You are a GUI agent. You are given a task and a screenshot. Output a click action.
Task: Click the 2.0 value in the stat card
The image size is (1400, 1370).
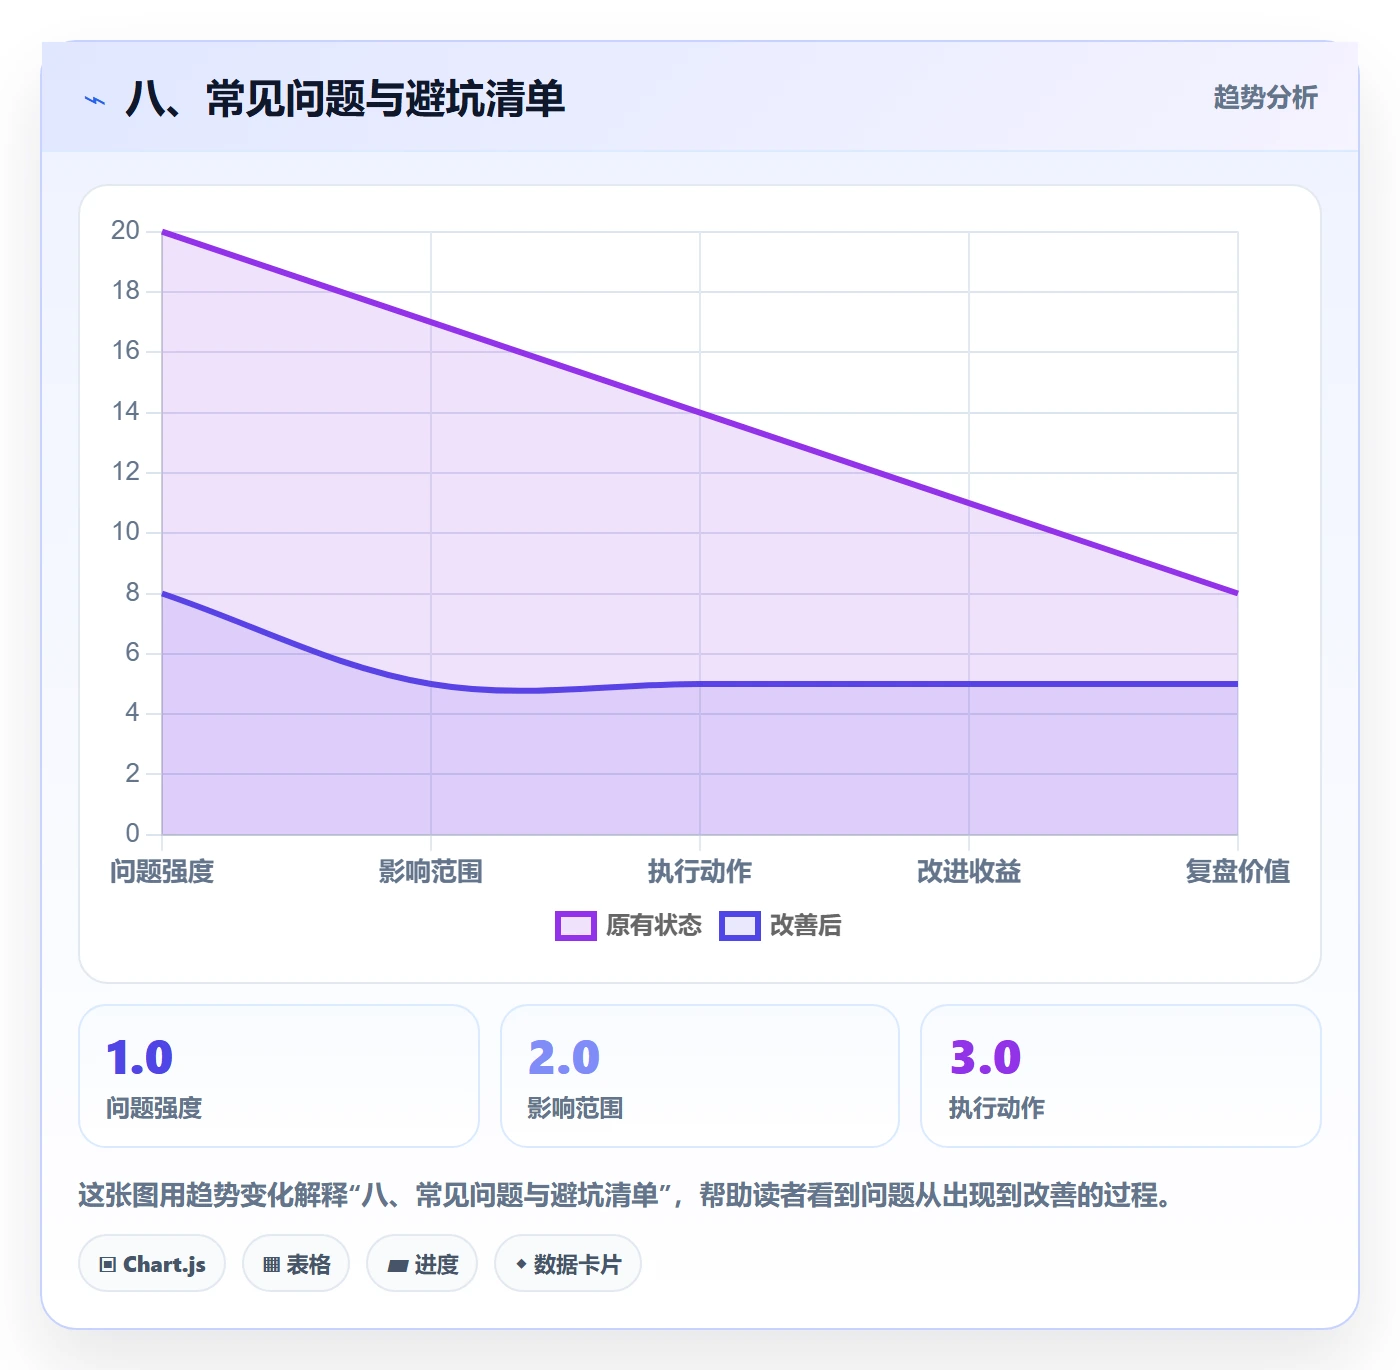[564, 1058]
